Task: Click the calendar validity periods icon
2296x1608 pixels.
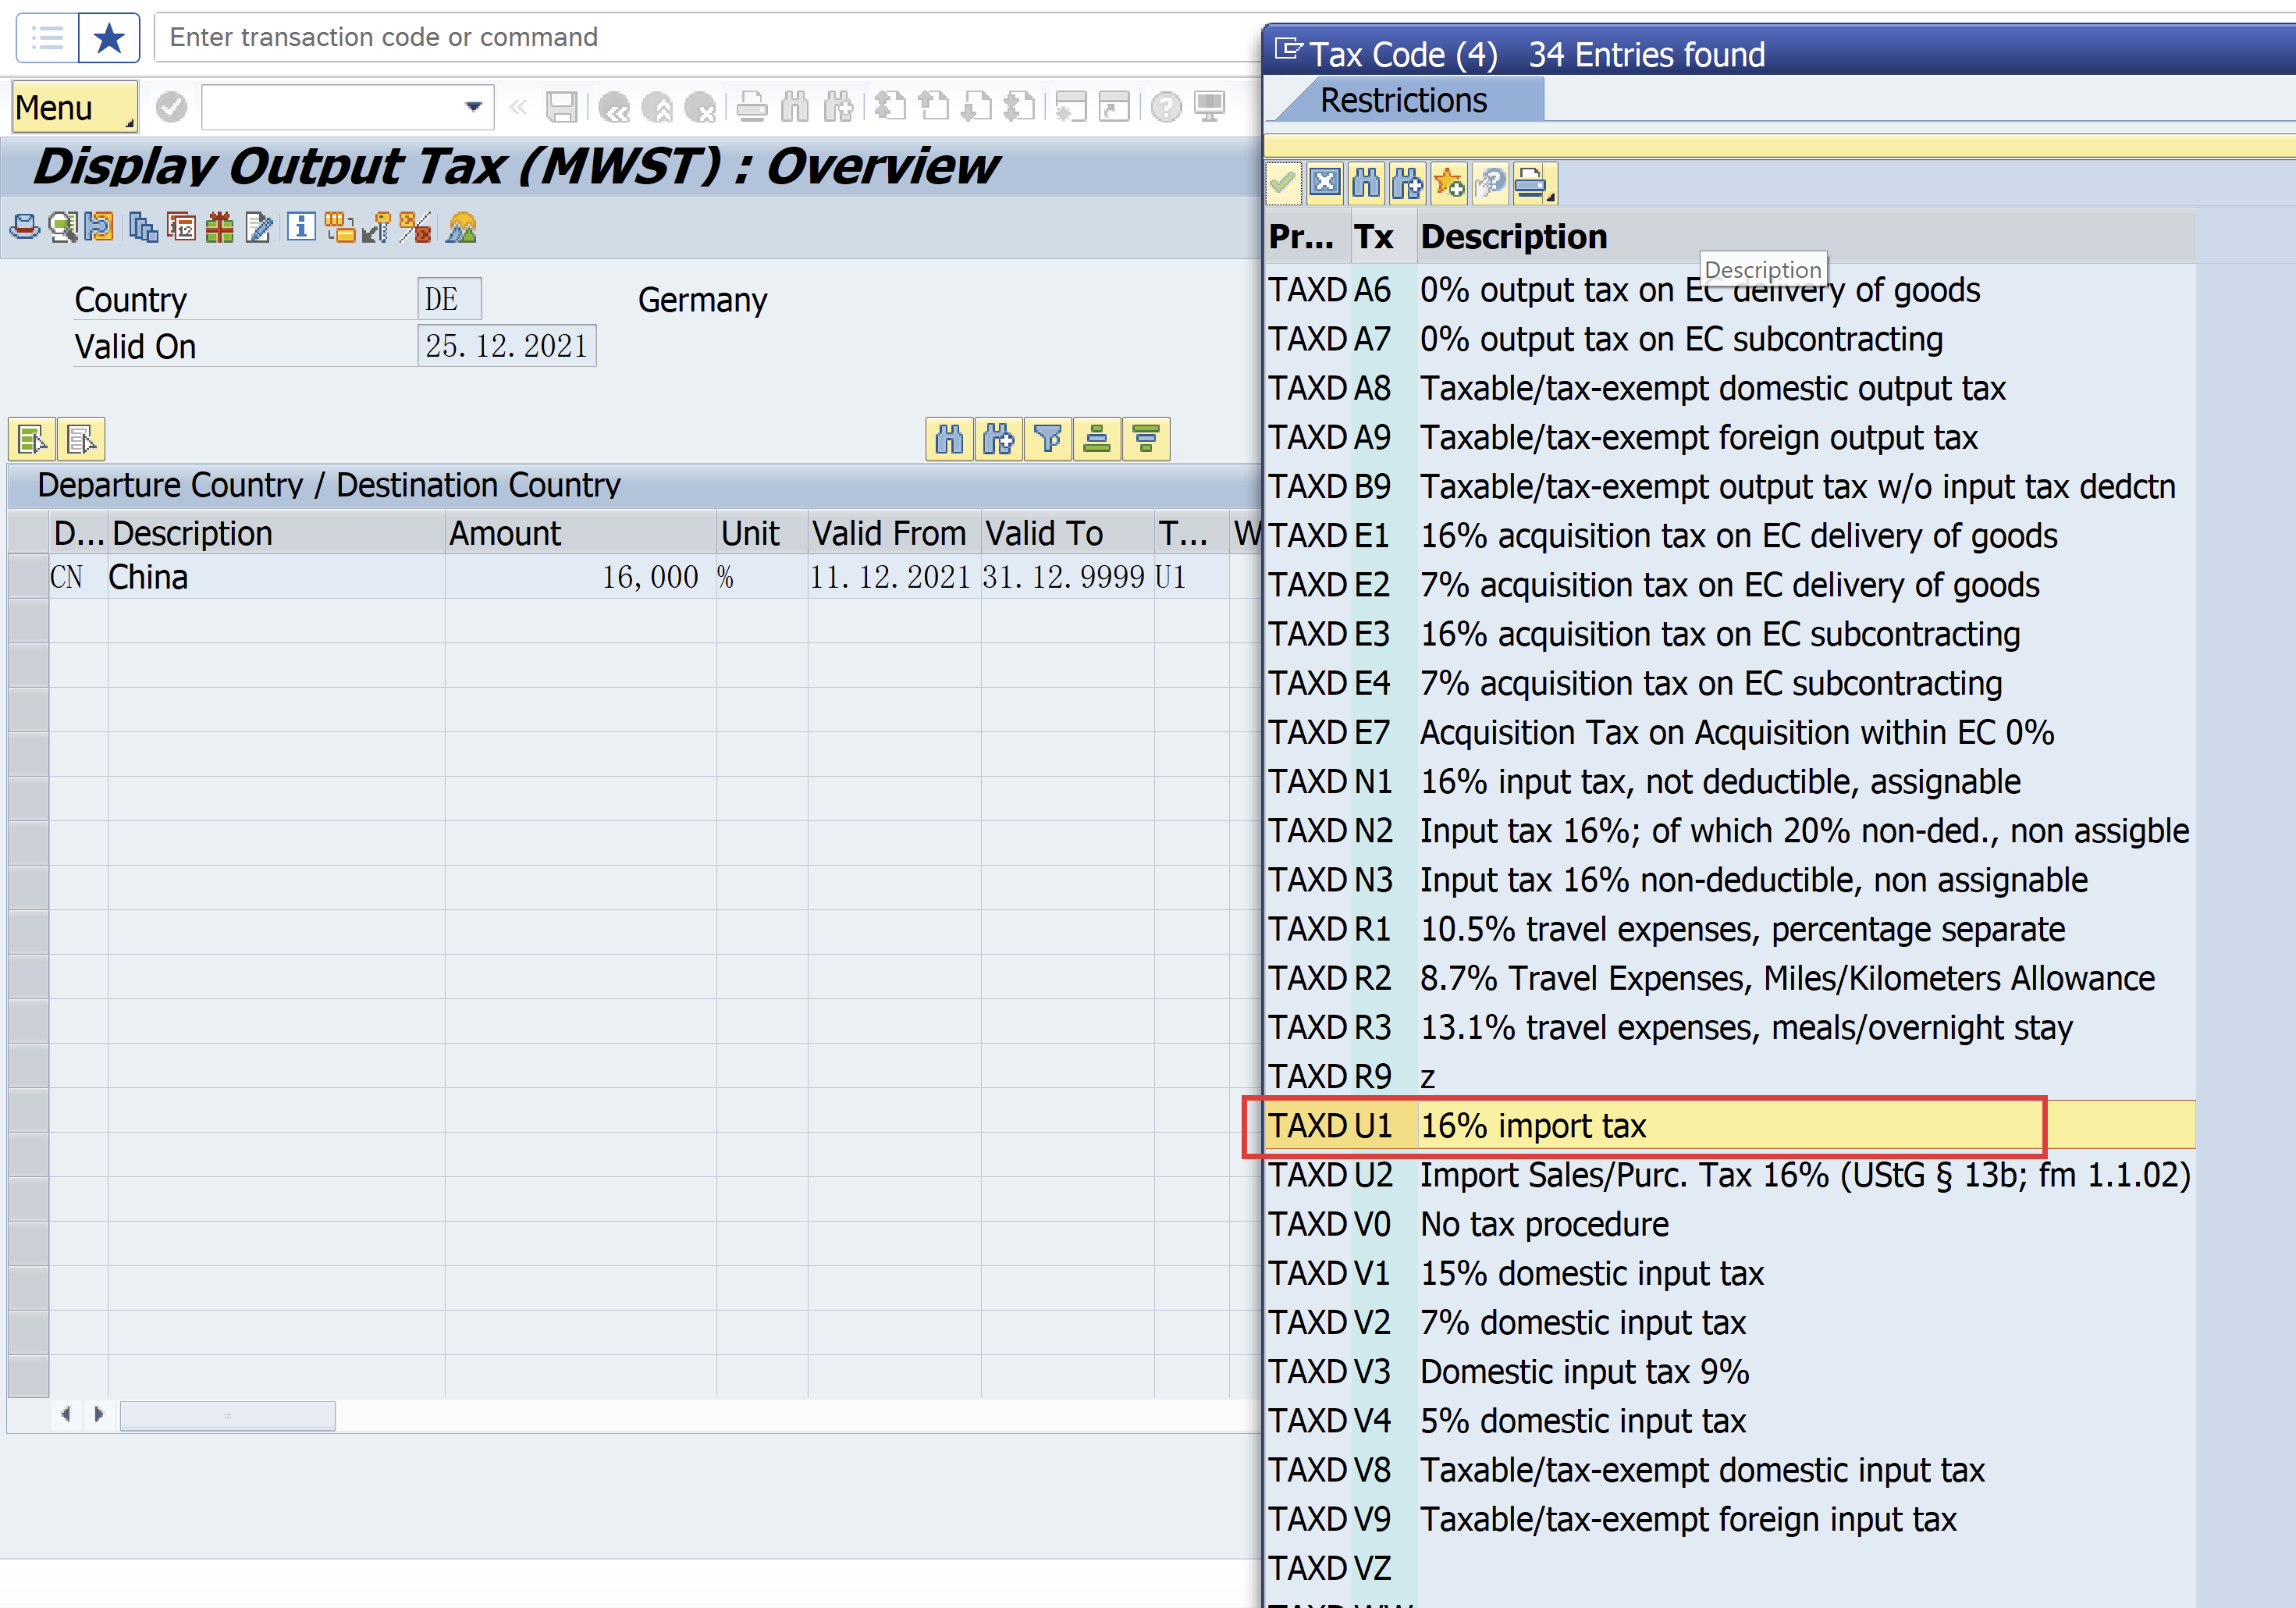Action: point(181,228)
